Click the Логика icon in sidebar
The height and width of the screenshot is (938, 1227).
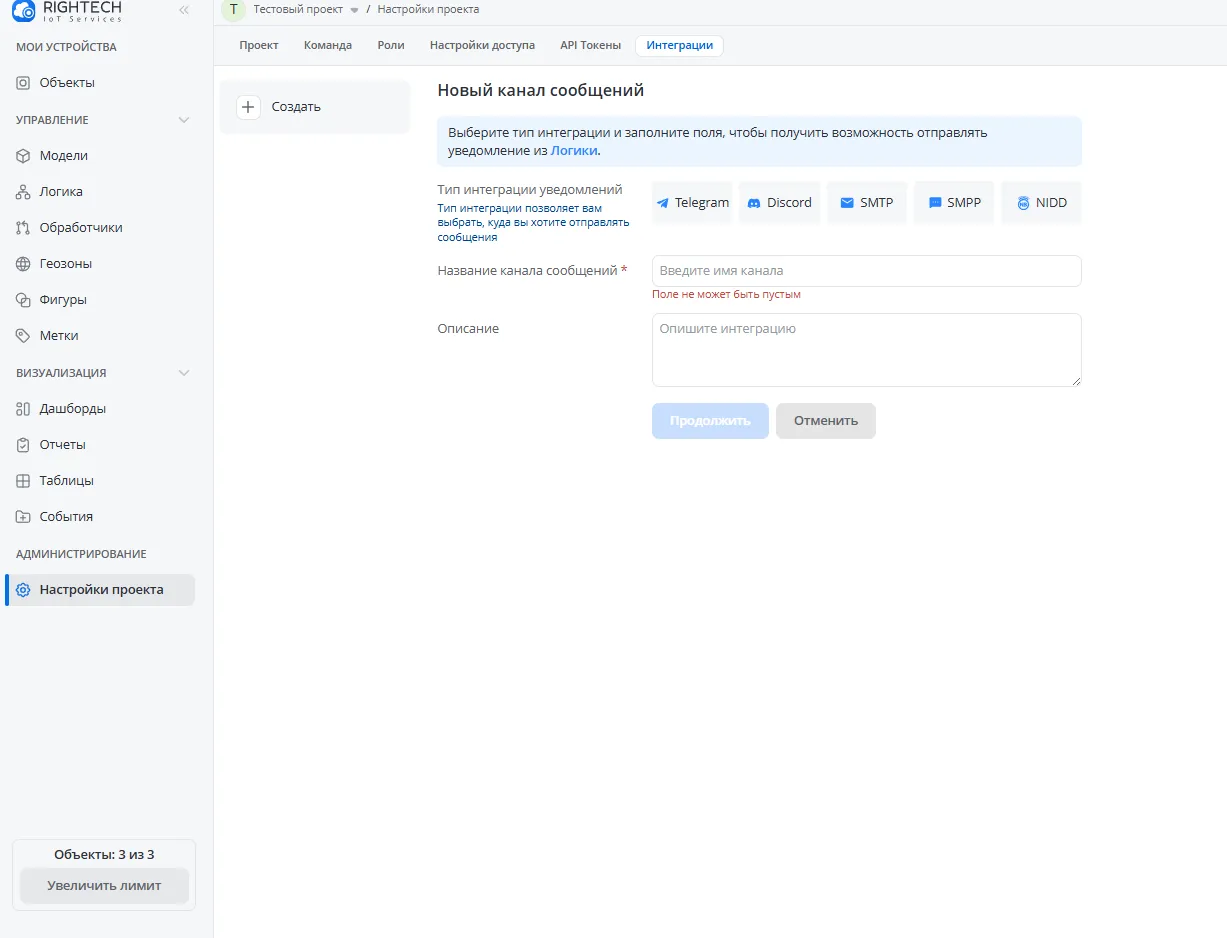(23, 192)
